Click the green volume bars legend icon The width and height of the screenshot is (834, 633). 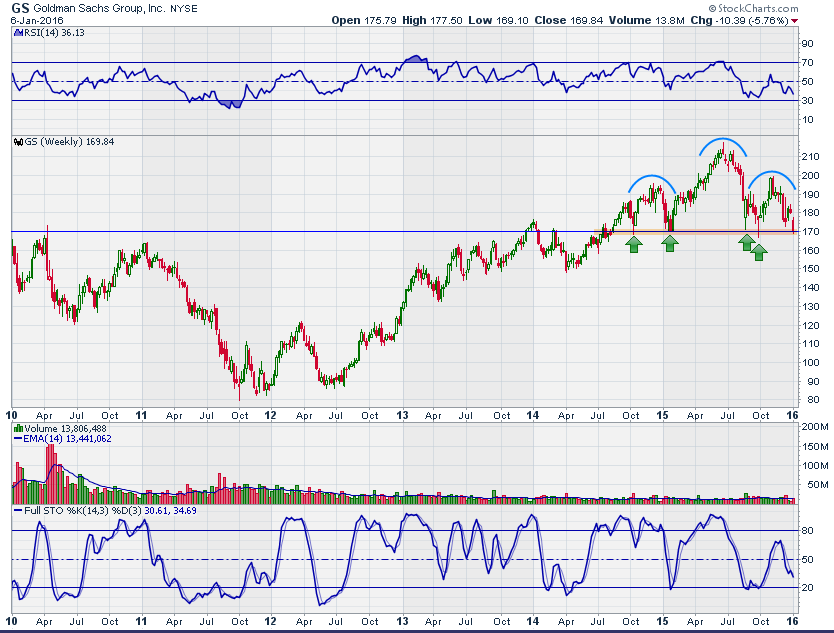(18, 428)
